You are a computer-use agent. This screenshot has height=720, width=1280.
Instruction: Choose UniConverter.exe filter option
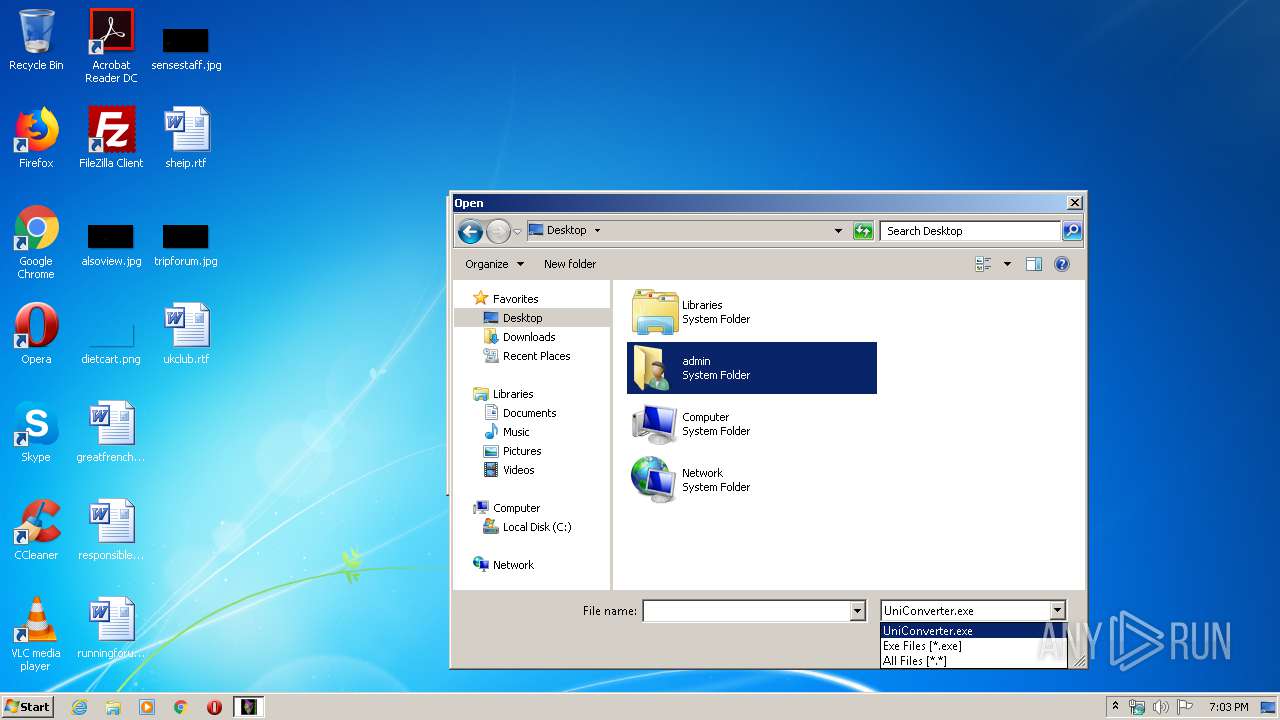click(x=973, y=631)
